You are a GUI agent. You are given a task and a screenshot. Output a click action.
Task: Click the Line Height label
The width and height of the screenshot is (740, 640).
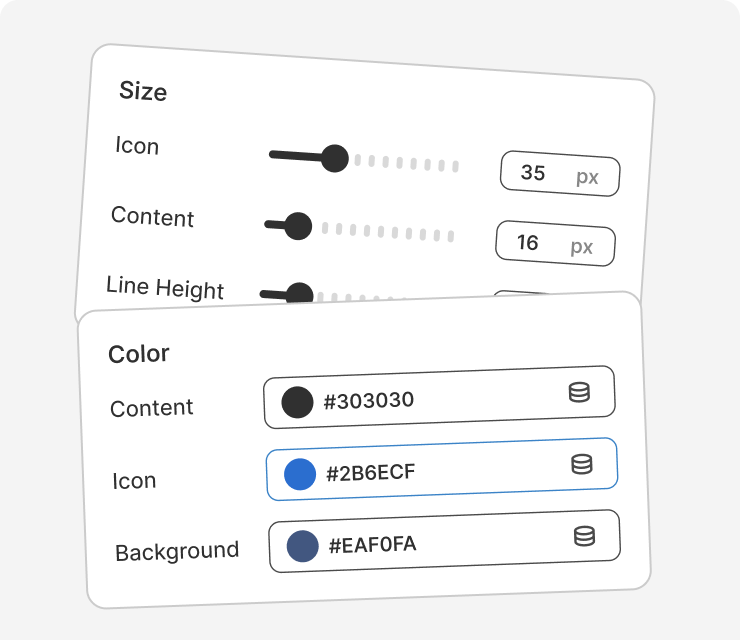(165, 288)
